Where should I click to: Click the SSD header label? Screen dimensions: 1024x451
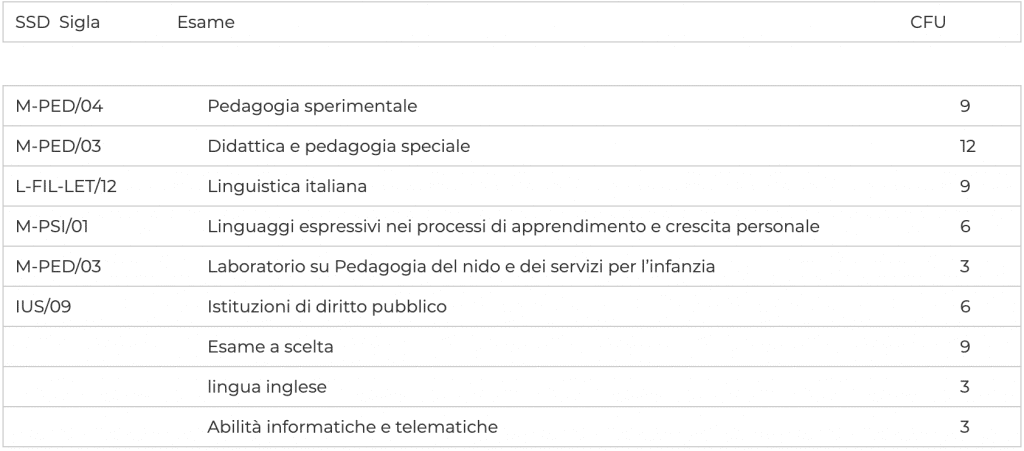32,23
